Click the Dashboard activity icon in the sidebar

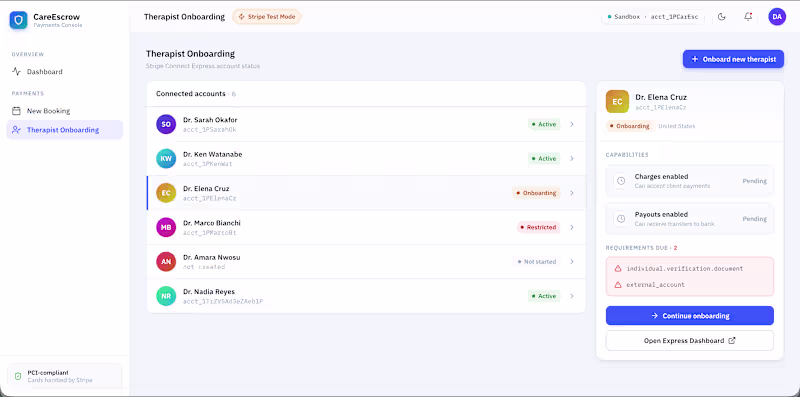pyautogui.click(x=16, y=71)
